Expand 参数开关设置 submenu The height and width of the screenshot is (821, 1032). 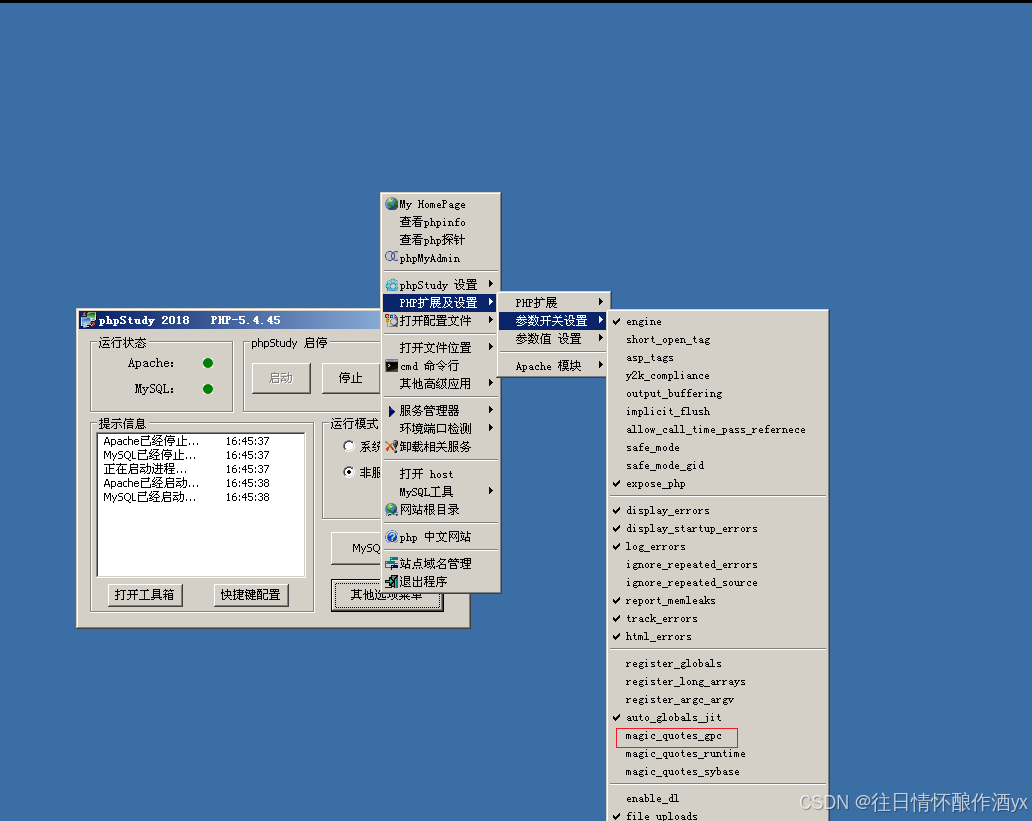(553, 321)
